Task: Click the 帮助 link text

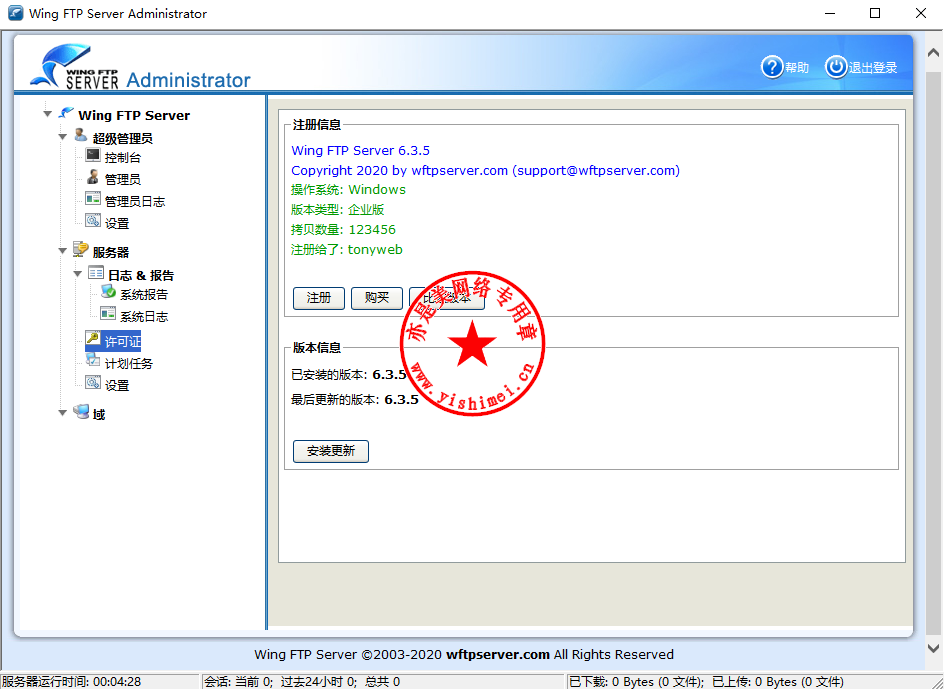Action: [796, 67]
